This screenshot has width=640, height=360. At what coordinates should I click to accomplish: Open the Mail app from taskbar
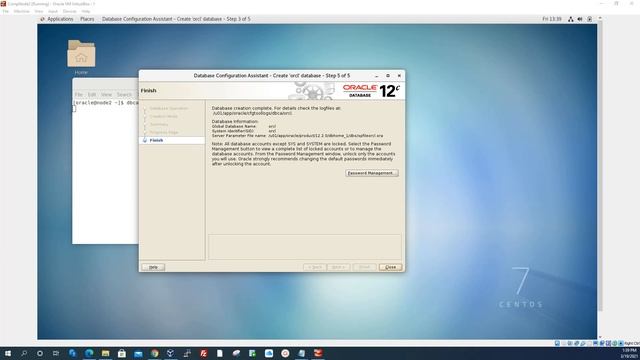click(138, 353)
